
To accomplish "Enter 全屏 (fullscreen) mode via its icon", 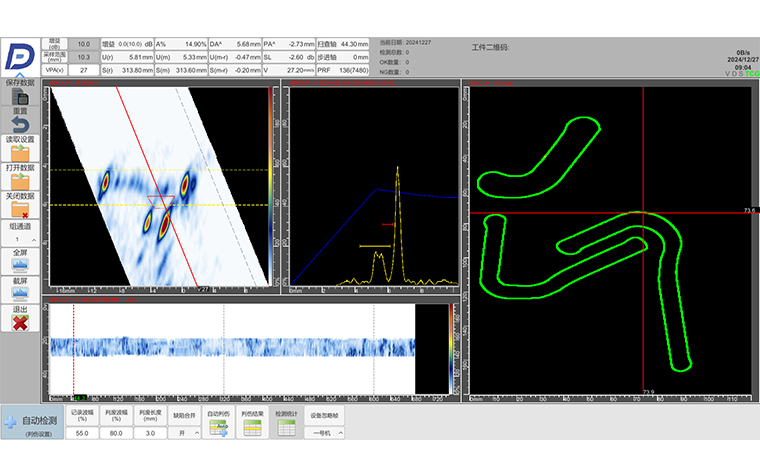I will pyautogui.click(x=20, y=267).
